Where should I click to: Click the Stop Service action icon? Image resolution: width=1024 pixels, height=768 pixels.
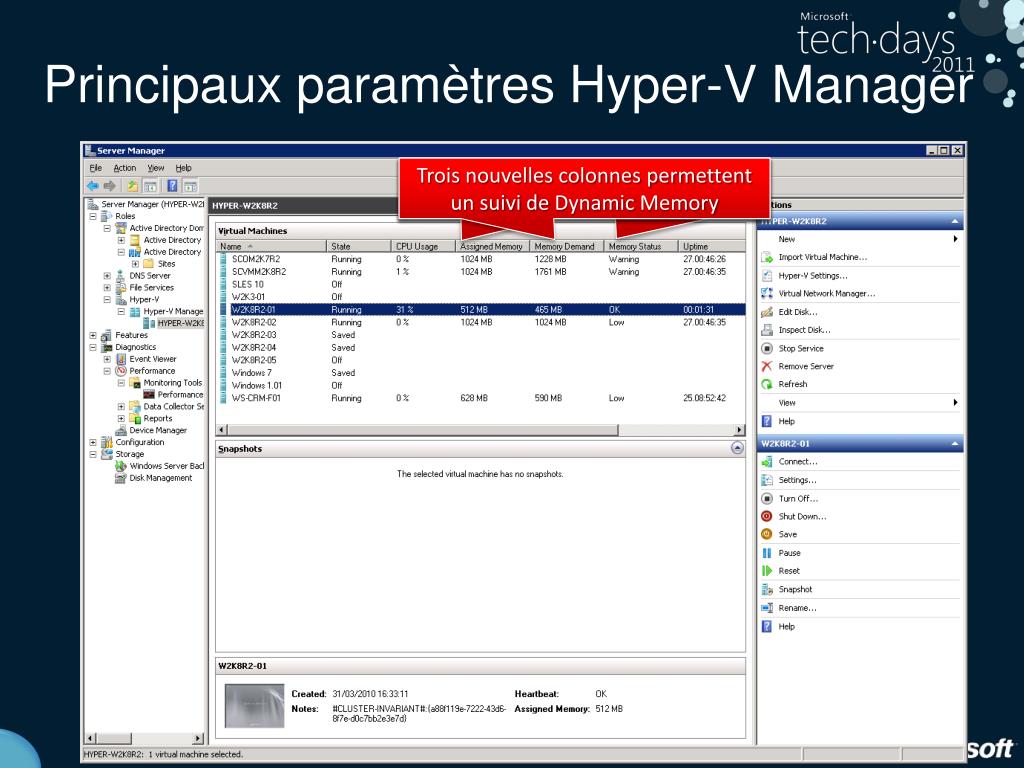(x=767, y=349)
